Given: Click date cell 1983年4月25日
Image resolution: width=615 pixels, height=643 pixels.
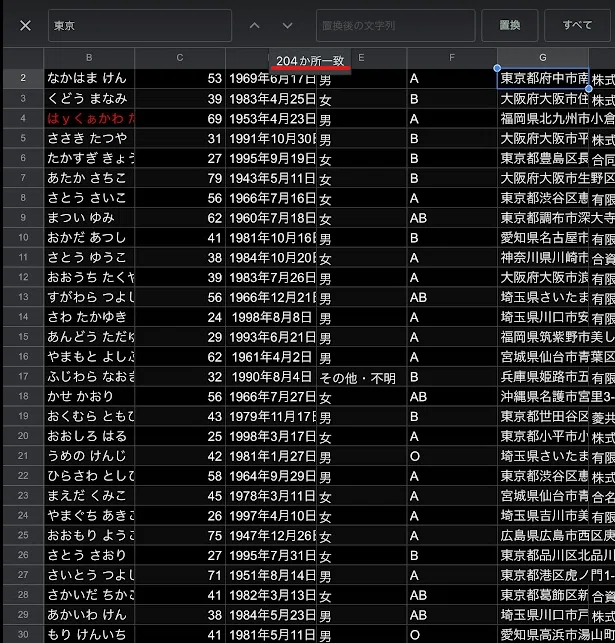Looking at the screenshot, I should tap(271, 98).
